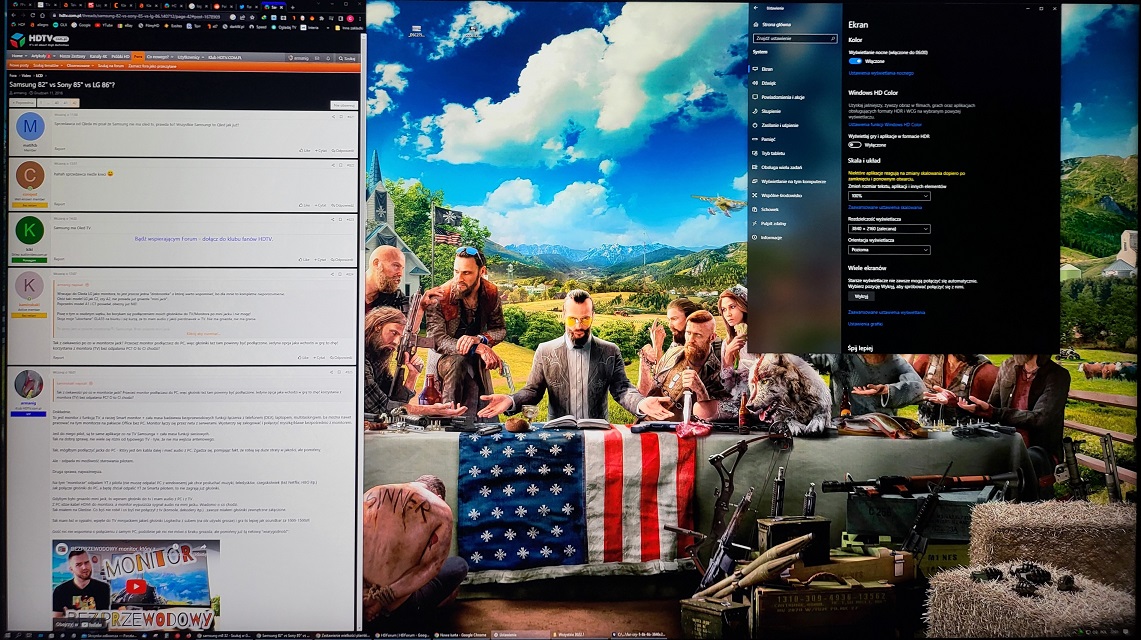Screen dimensions: 1141x640
Task: Click Zaznacz fora jako przeczytane link
Action: 152,66
